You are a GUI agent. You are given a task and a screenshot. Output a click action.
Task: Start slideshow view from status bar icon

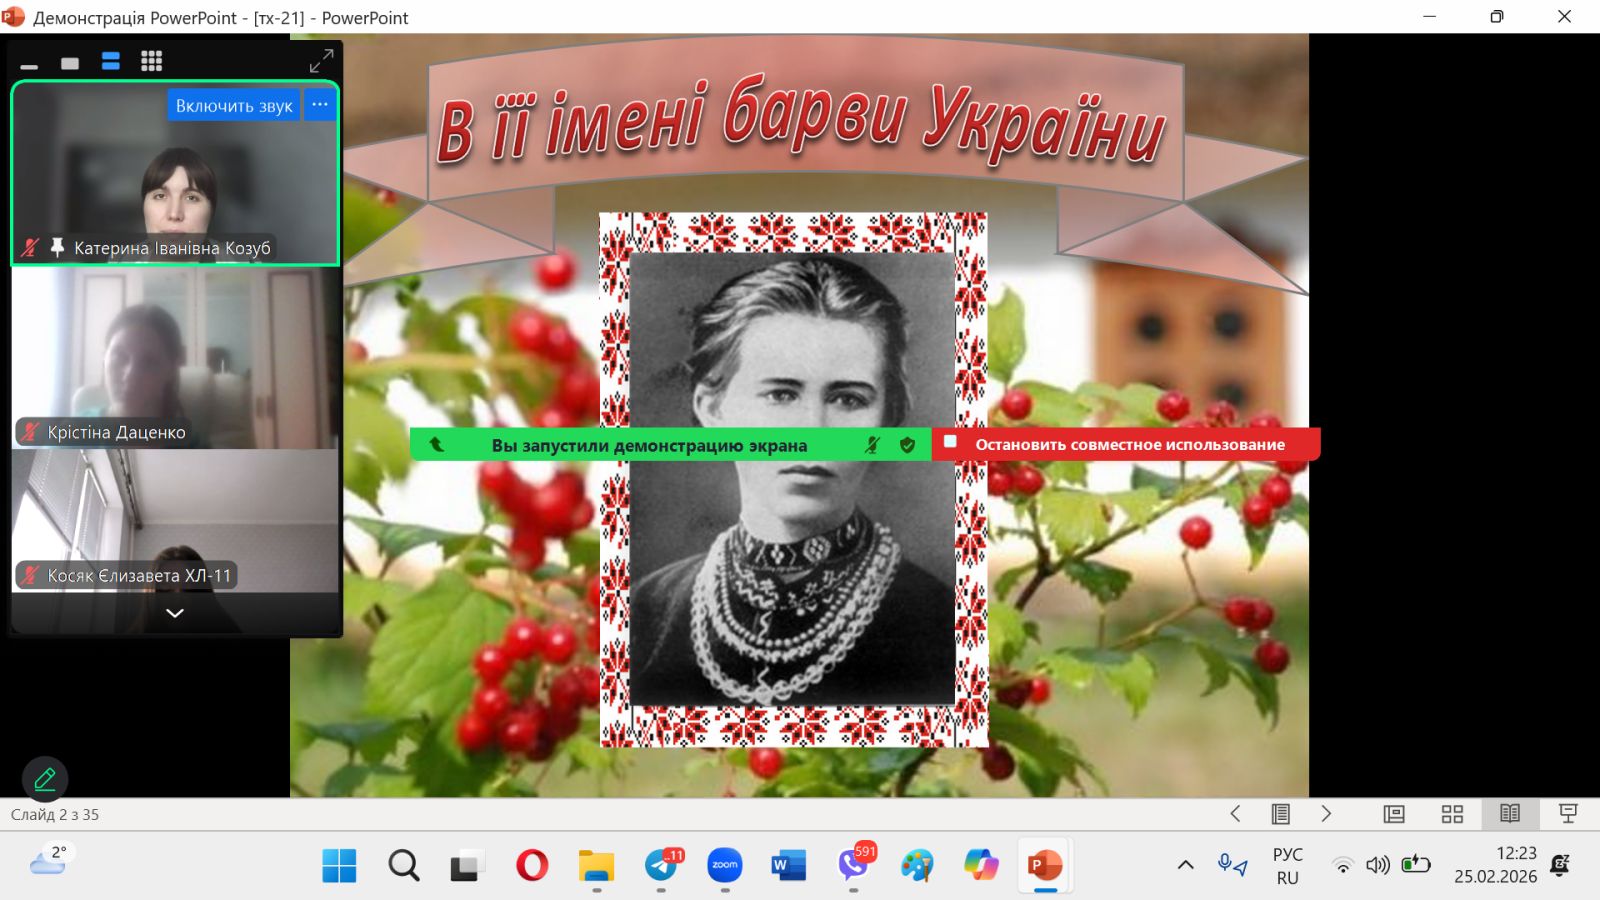point(1568,814)
